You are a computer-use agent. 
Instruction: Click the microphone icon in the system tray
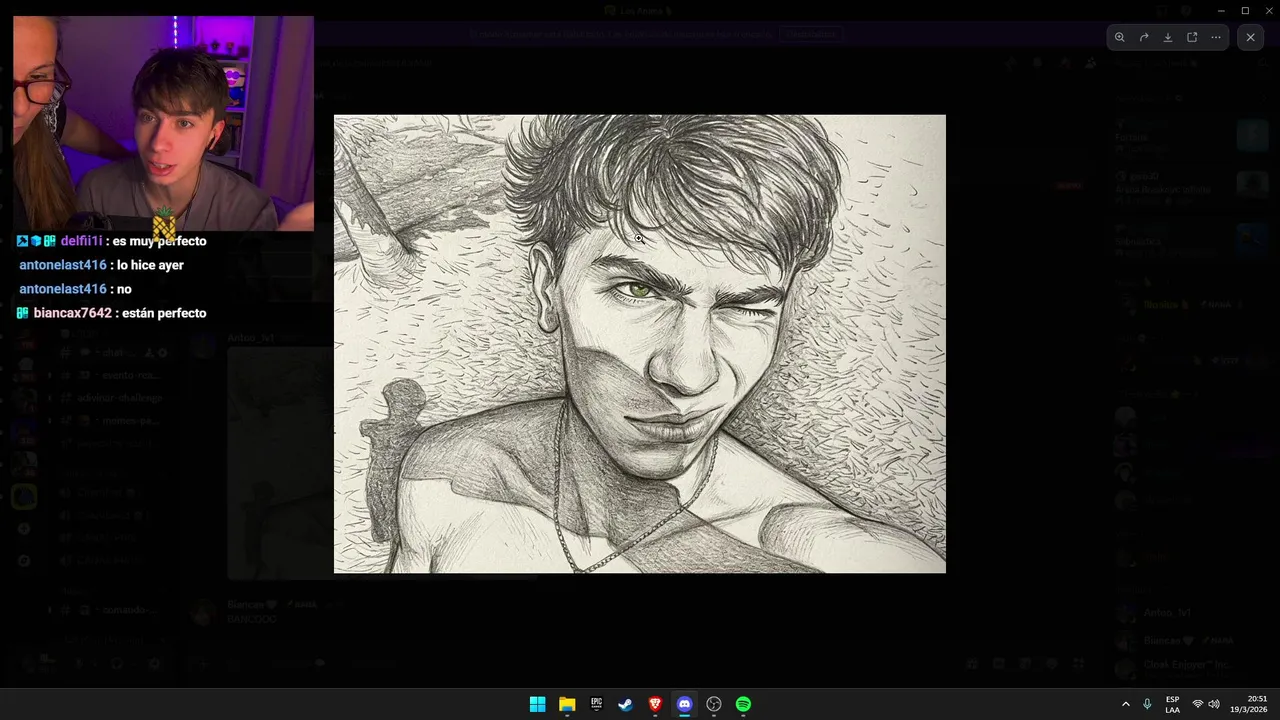click(1147, 704)
